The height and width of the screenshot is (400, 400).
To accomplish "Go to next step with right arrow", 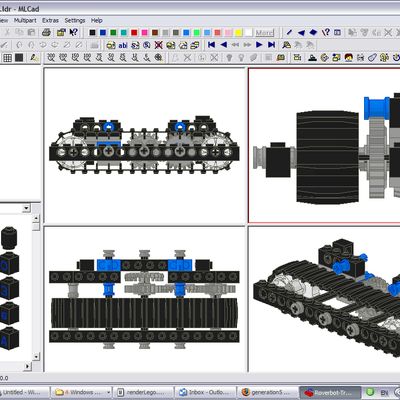I will pos(259,45).
